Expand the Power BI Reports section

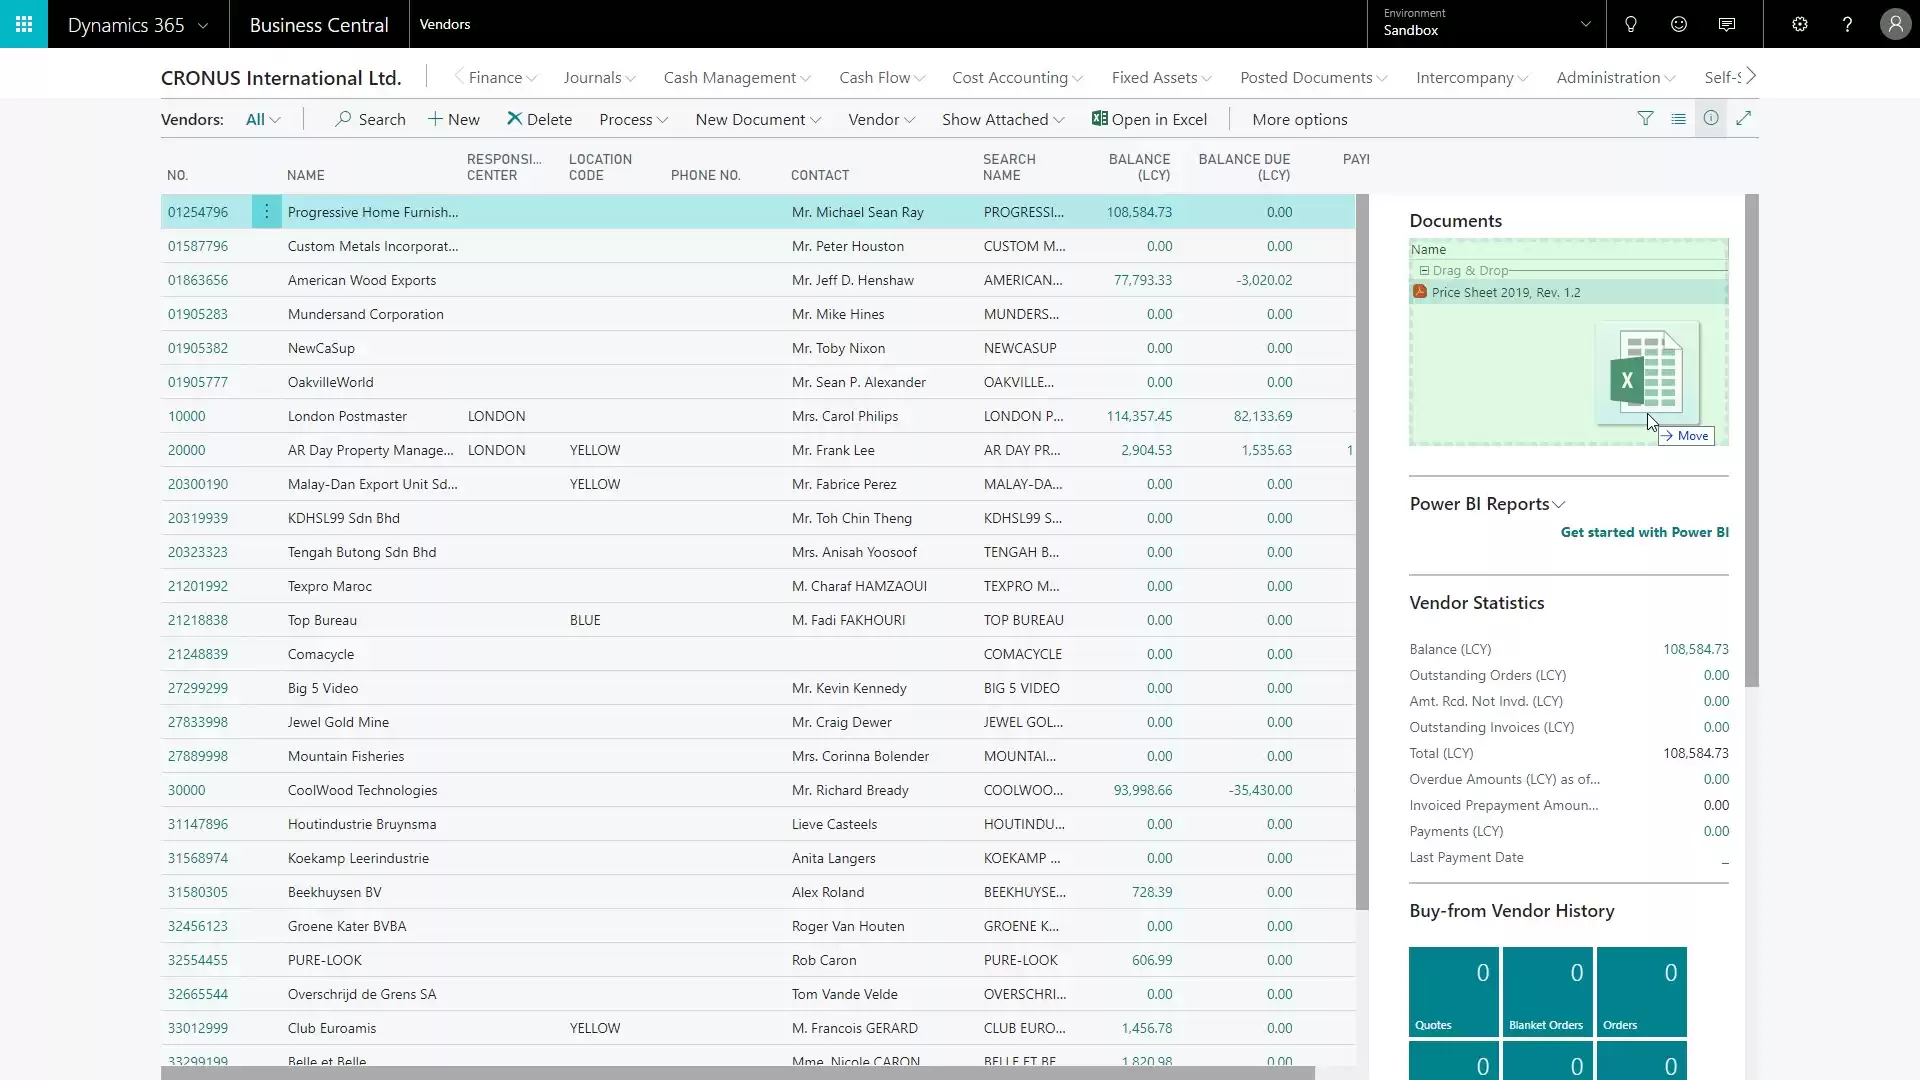pyautogui.click(x=1558, y=504)
